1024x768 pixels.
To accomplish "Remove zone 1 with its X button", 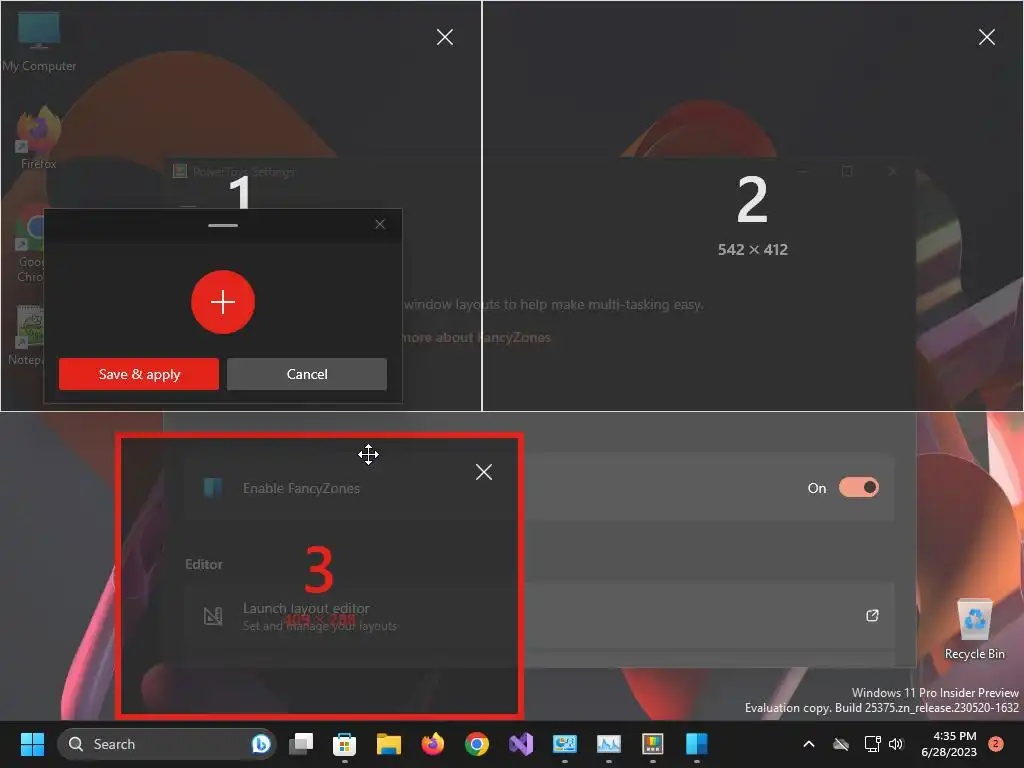I will coord(445,37).
